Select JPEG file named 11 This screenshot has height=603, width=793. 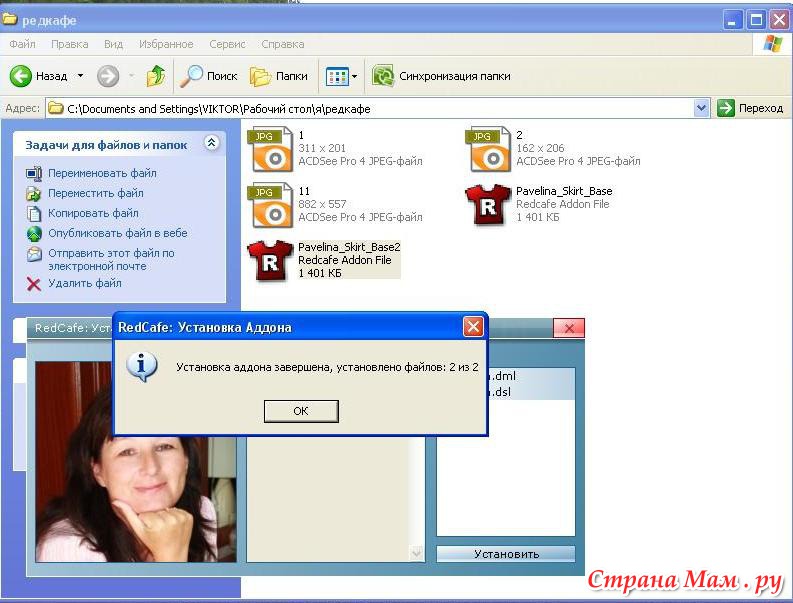click(270, 204)
